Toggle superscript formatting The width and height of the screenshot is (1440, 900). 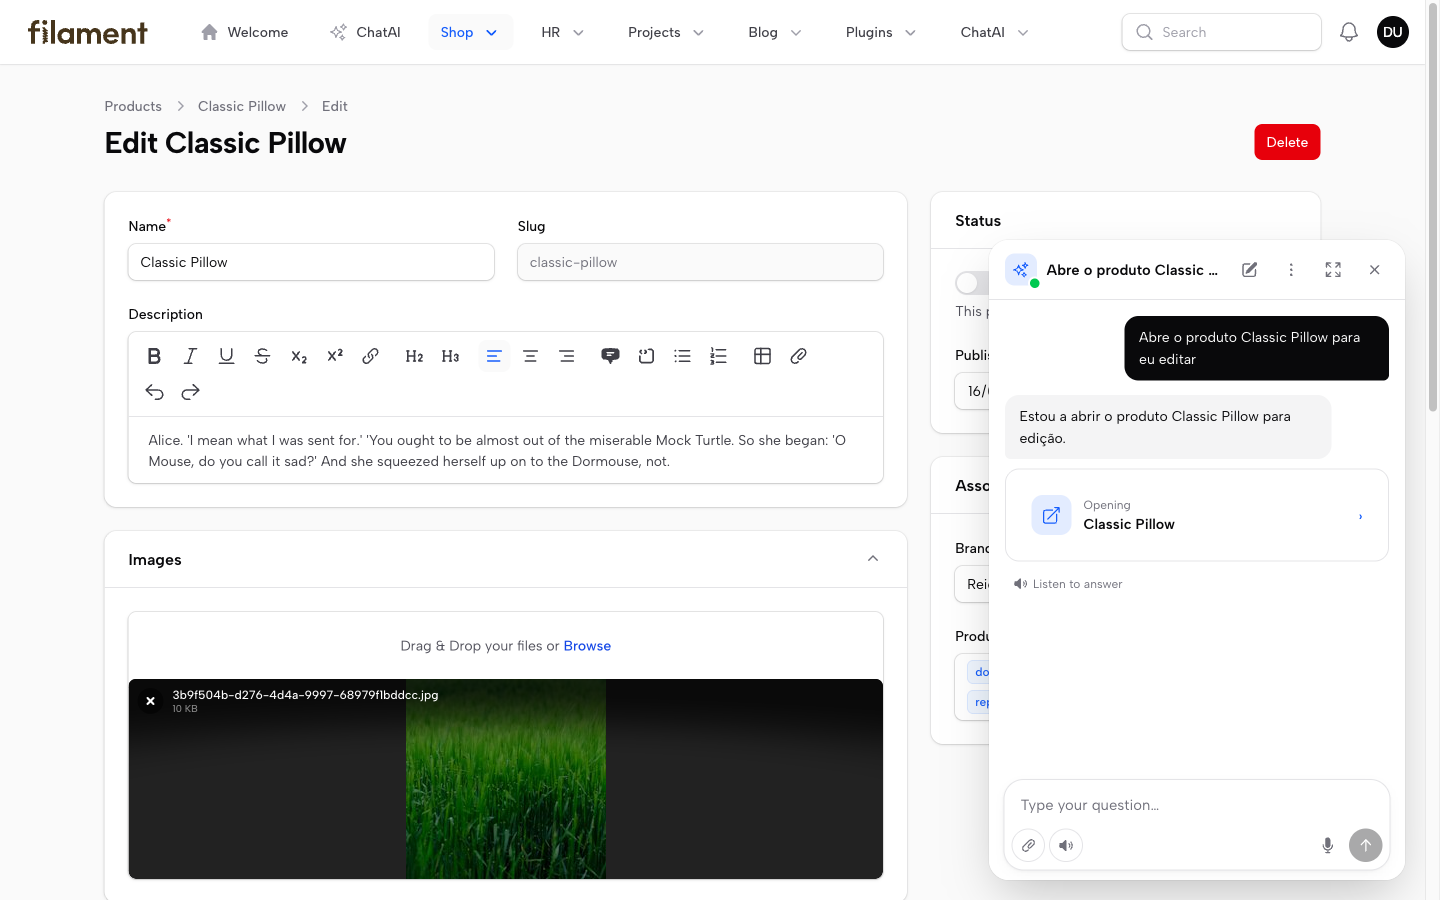(x=335, y=356)
